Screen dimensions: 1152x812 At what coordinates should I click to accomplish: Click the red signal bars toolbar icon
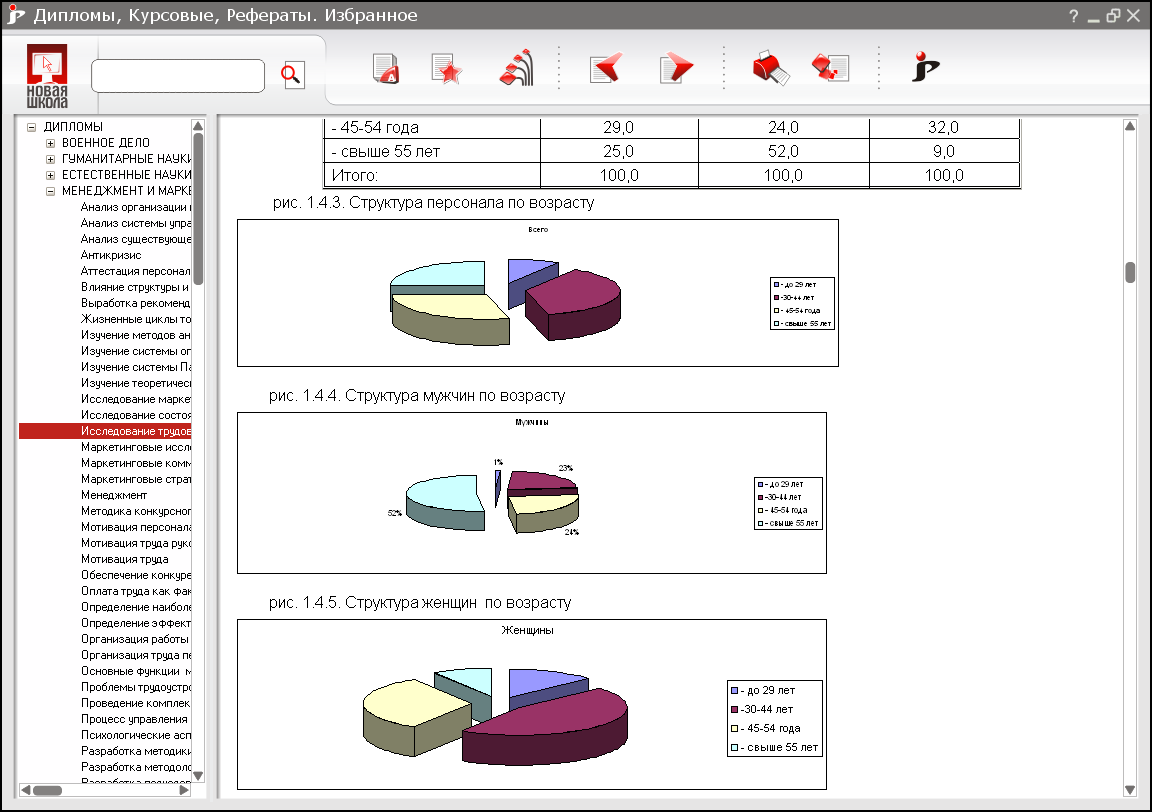pos(515,69)
